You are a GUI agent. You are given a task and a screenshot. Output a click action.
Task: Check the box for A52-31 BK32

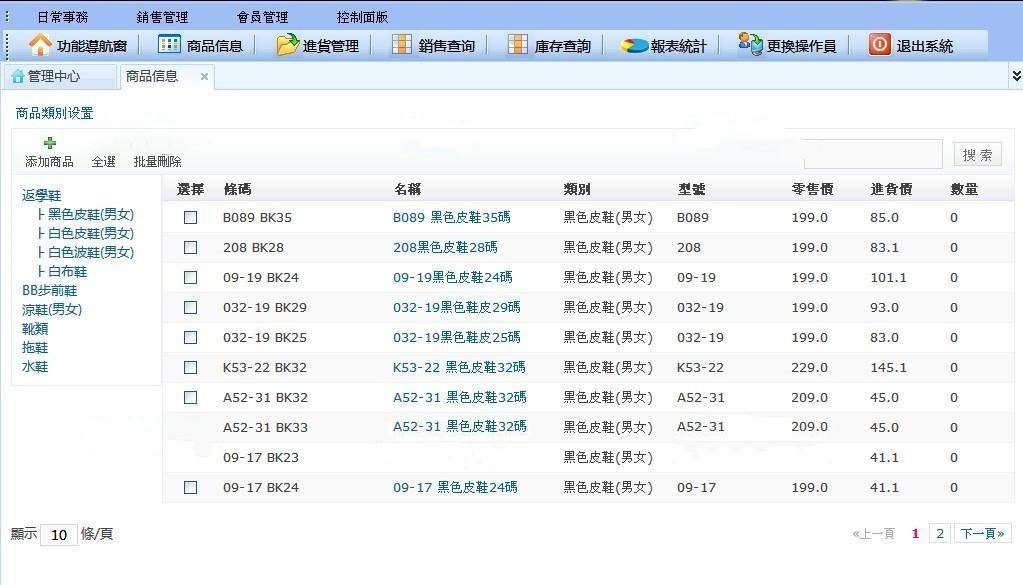coord(191,397)
